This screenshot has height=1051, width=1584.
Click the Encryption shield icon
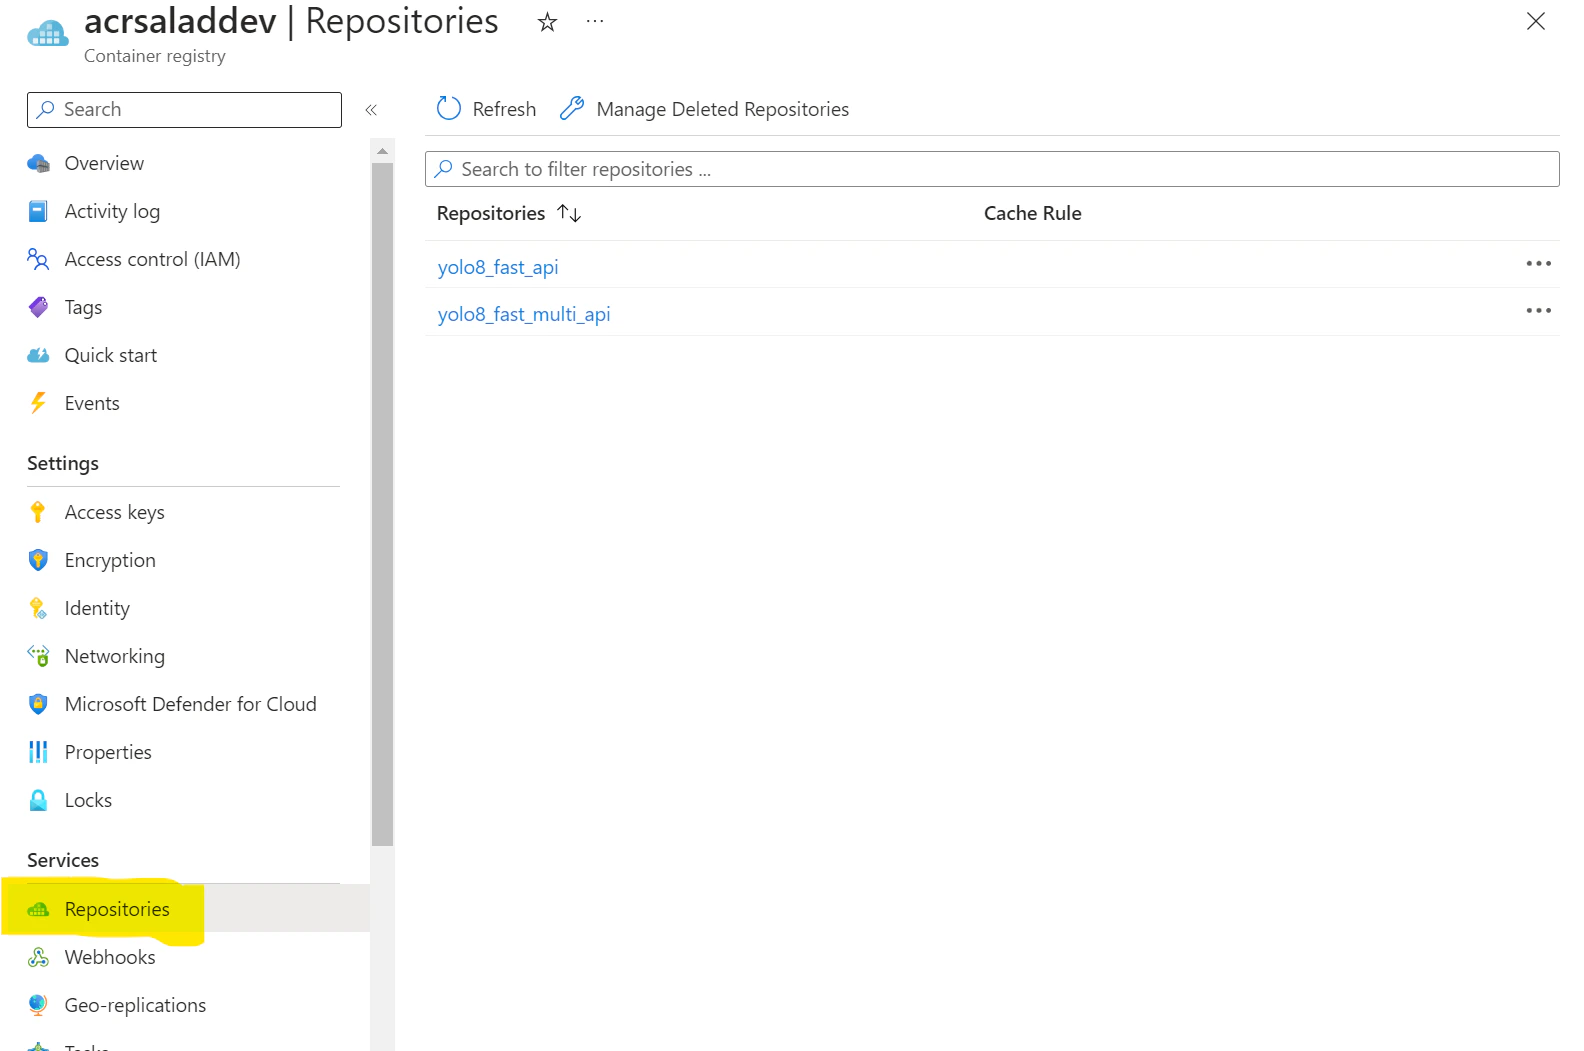[x=38, y=560]
